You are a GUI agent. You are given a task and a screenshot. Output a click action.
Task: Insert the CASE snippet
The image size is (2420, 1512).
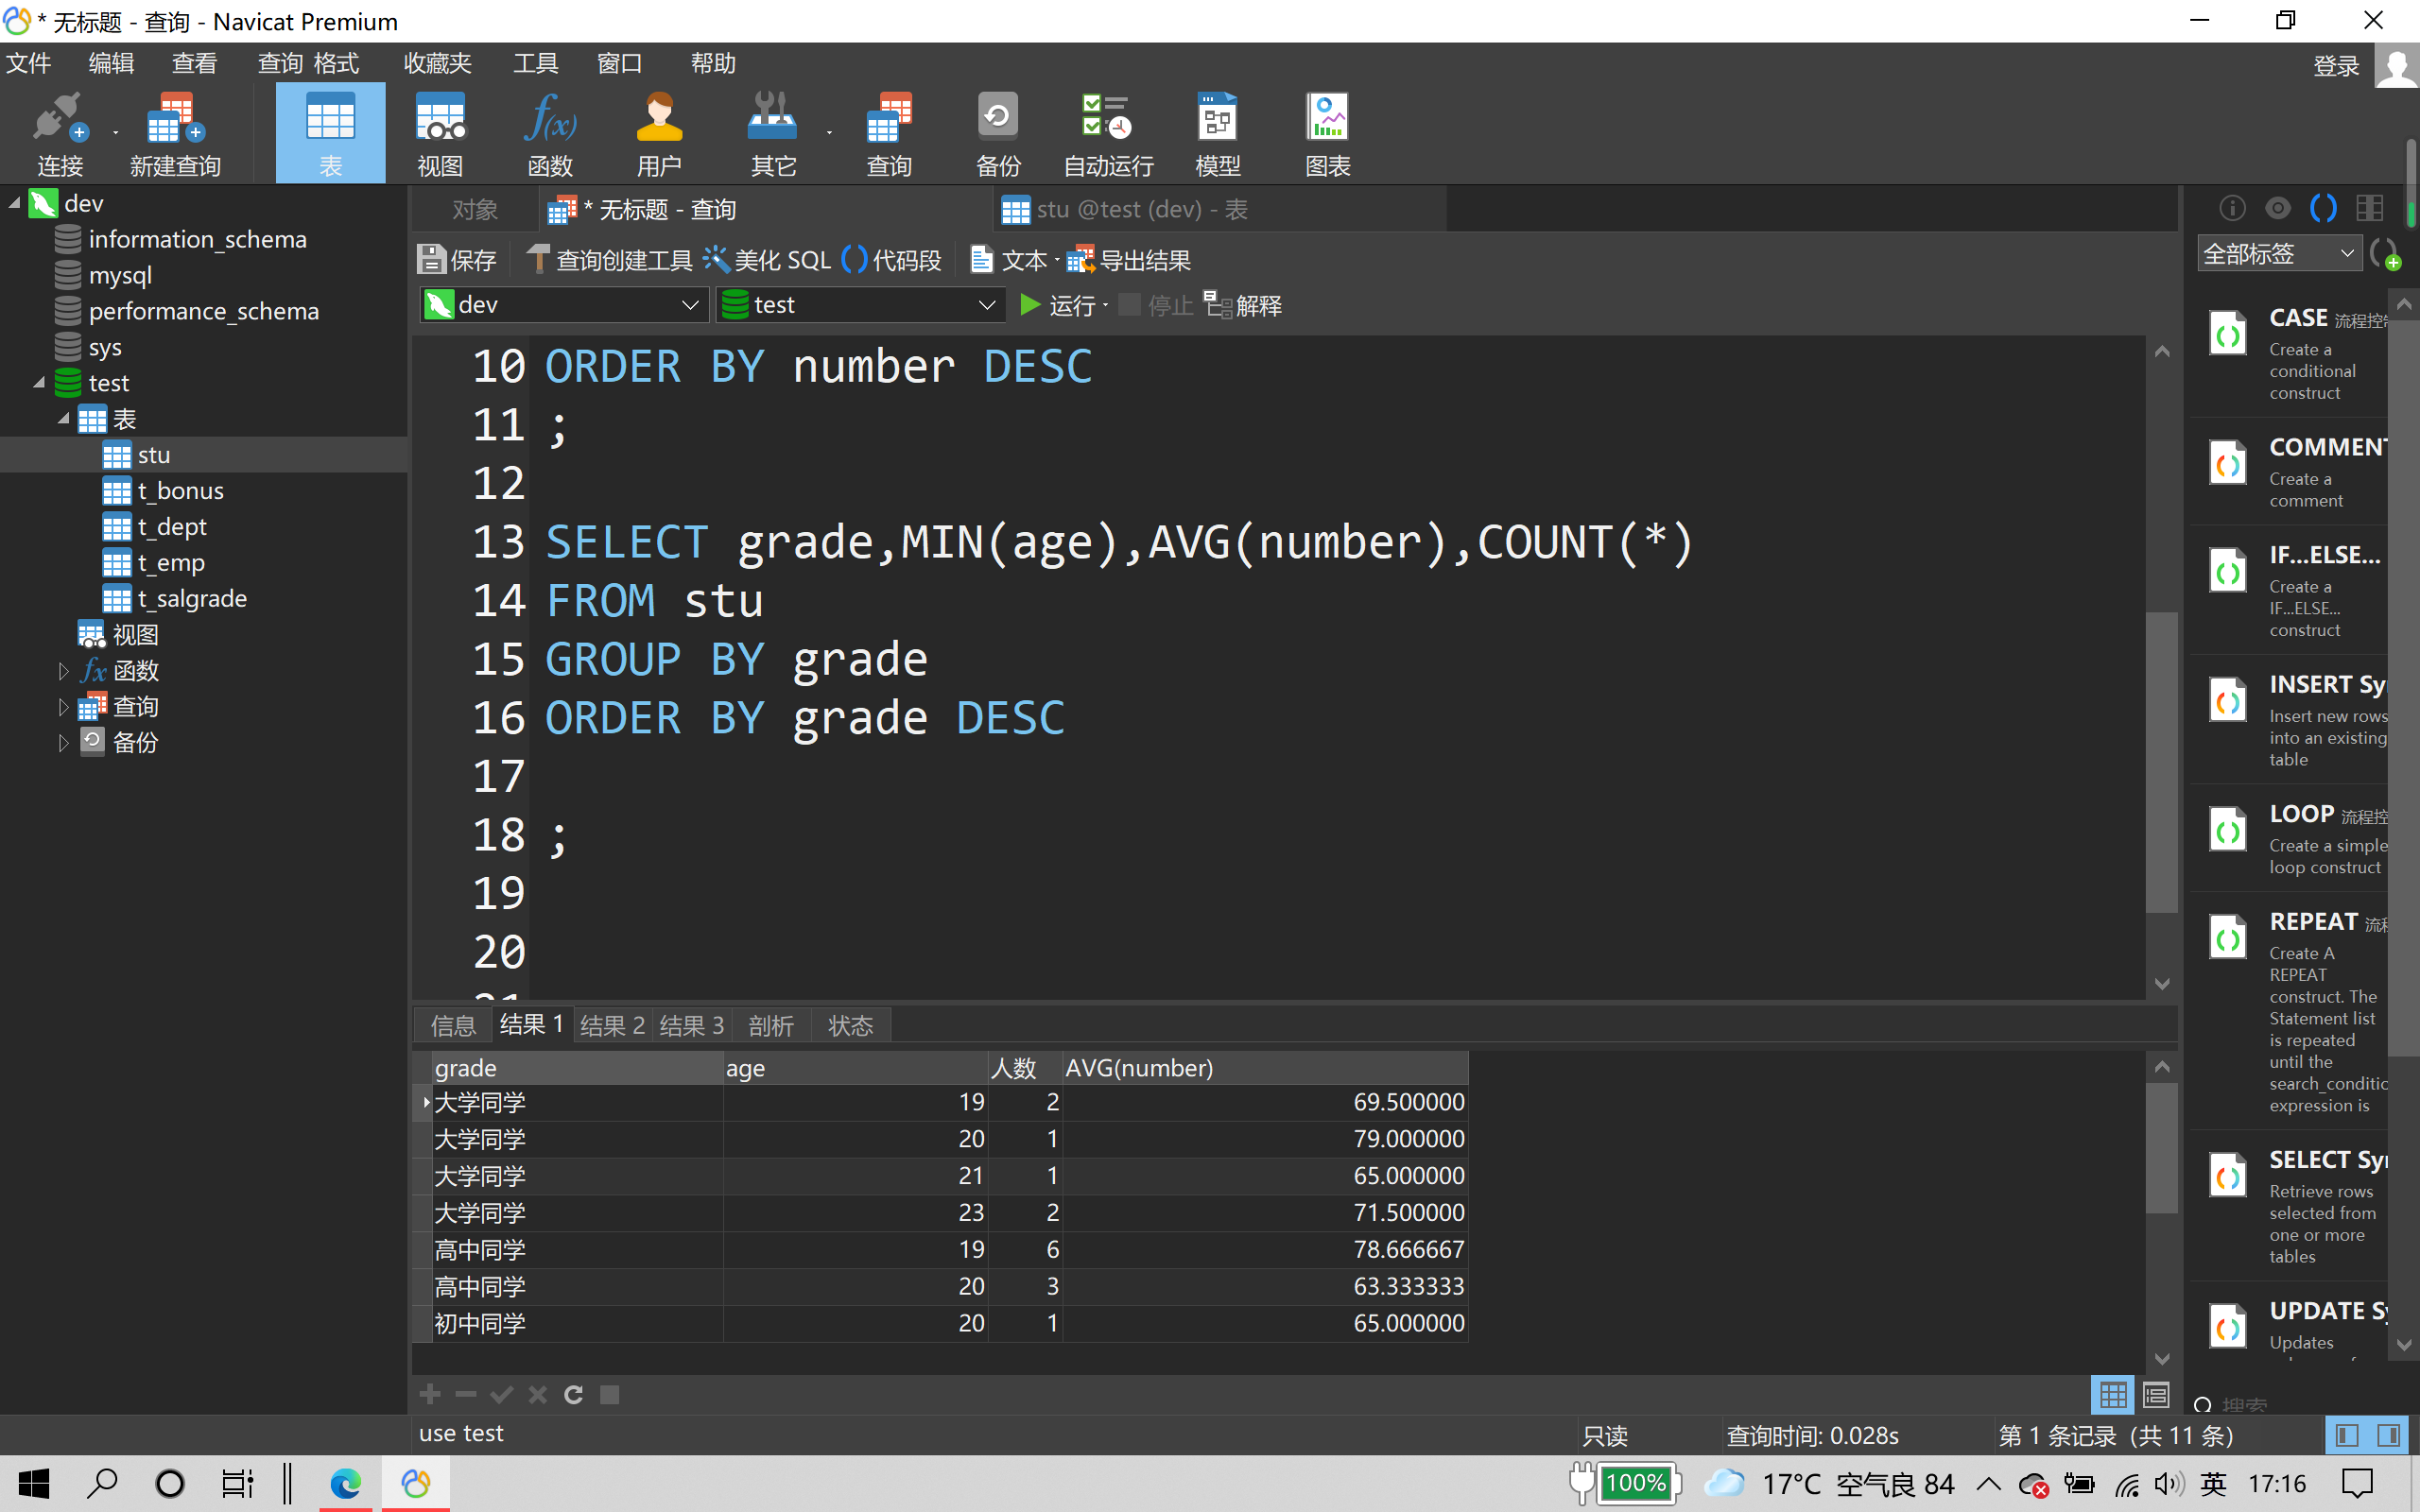coord(2290,352)
